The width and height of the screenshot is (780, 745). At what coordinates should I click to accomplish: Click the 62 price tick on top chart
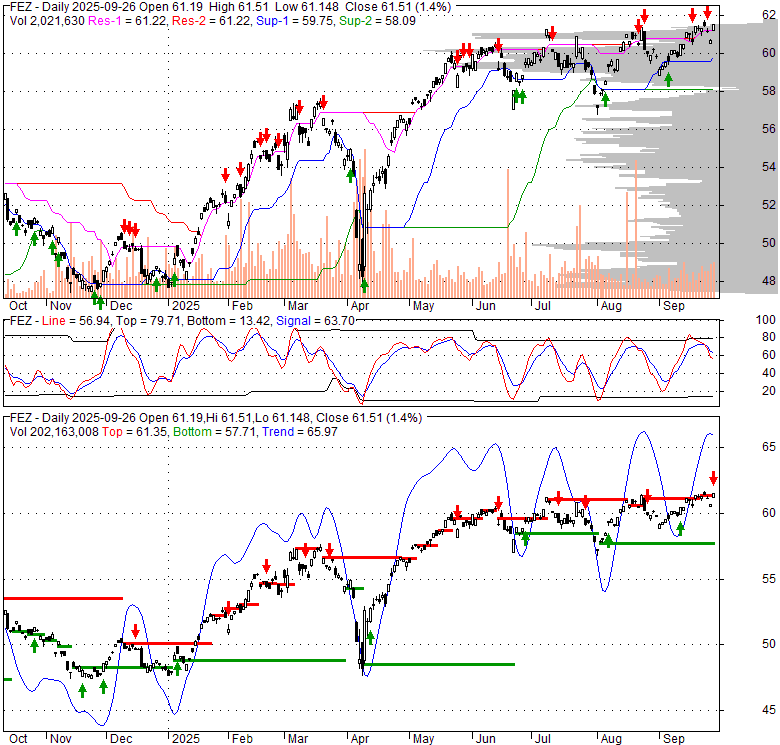coord(769,15)
